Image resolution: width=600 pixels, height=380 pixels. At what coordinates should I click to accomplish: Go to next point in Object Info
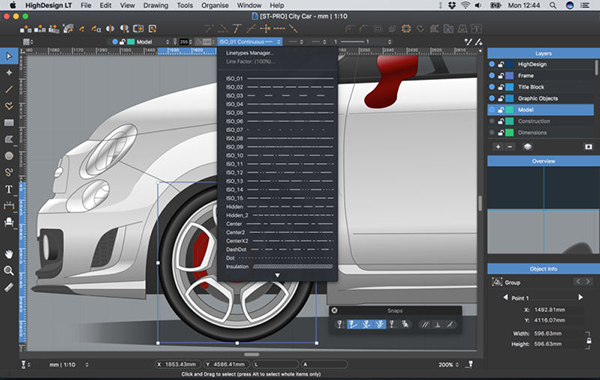point(580,297)
